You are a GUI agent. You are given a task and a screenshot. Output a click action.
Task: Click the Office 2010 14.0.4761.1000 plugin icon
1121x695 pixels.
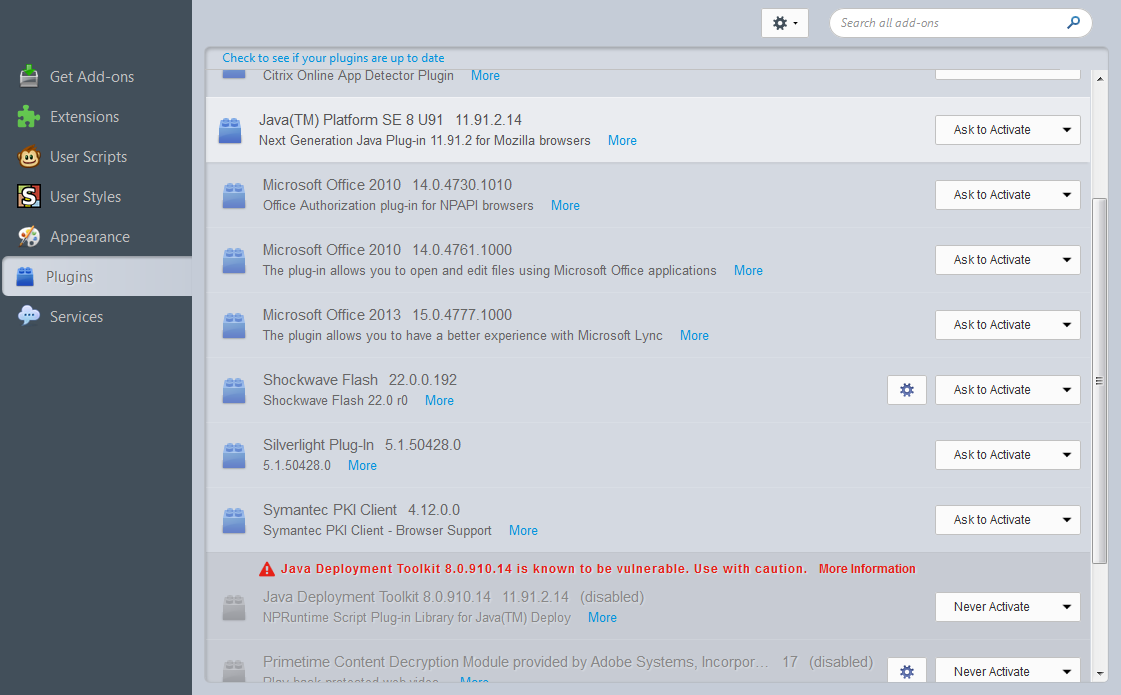(x=234, y=261)
